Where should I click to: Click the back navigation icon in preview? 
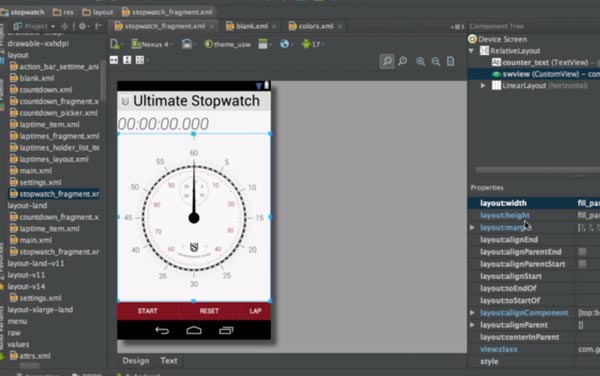tap(162, 330)
